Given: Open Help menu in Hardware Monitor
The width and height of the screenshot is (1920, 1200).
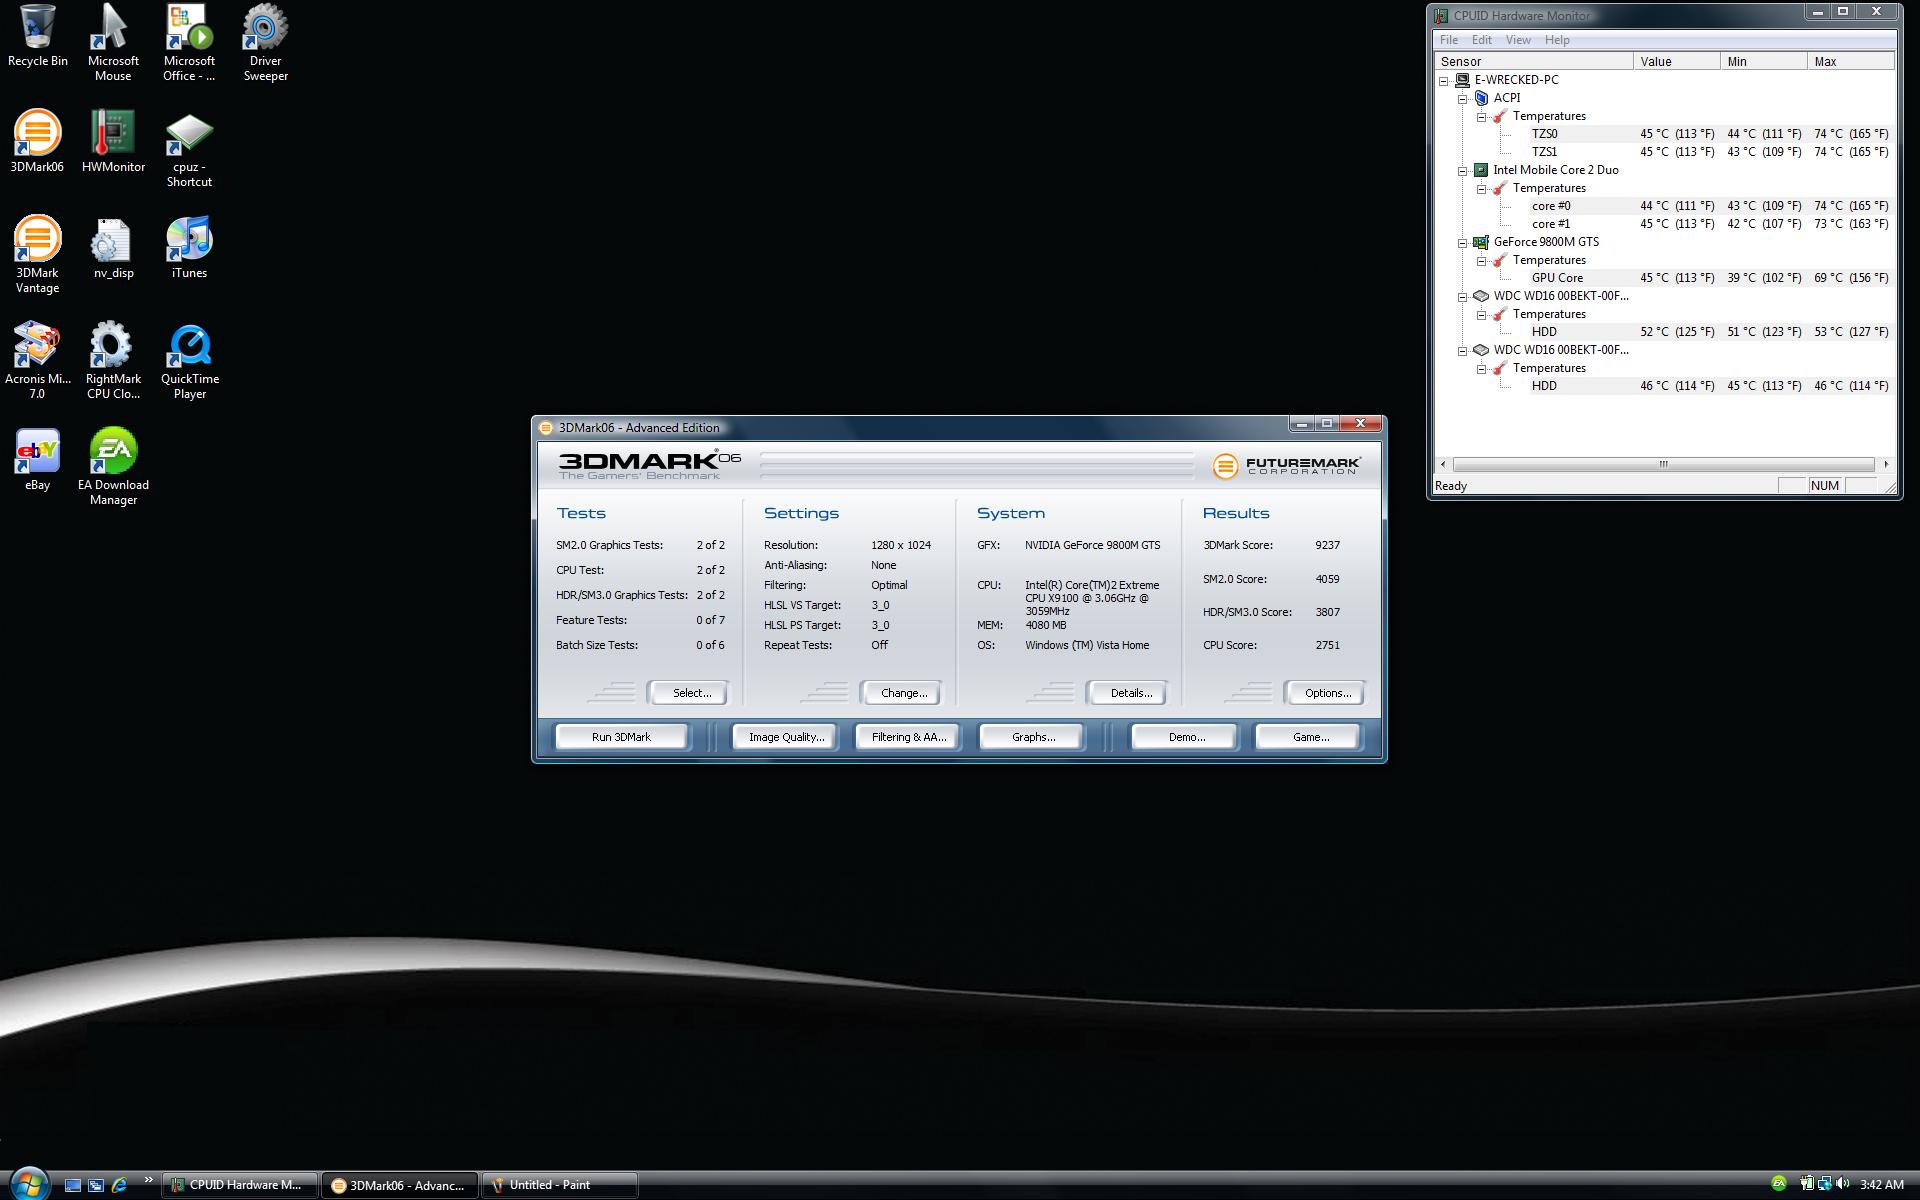Looking at the screenshot, I should [1557, 40].
